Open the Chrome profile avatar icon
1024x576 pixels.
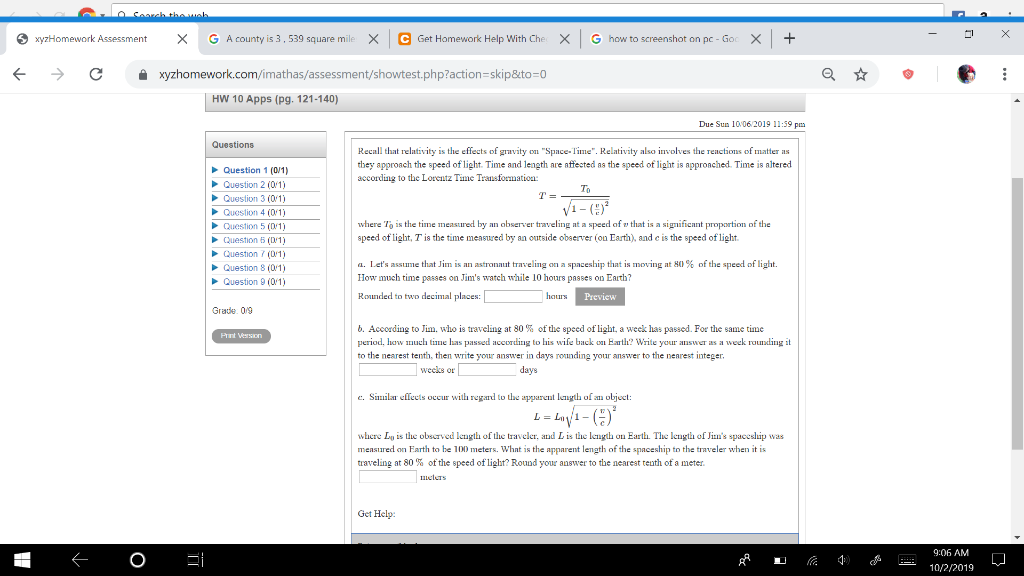[963, 75]
